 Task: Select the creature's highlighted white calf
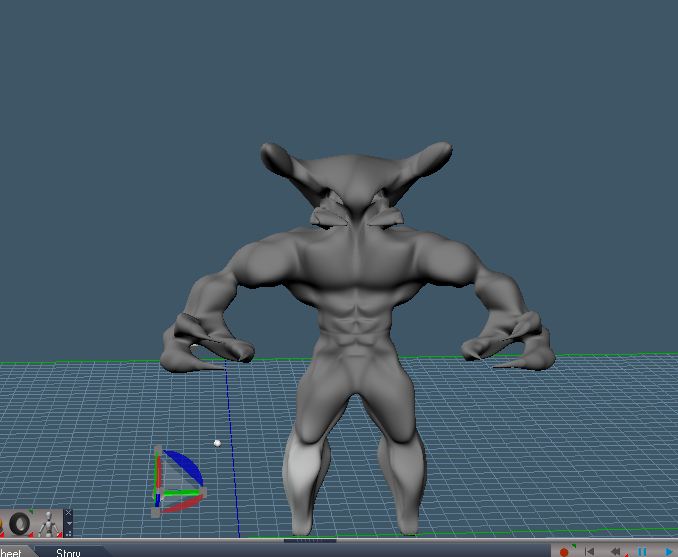[304, 465]
